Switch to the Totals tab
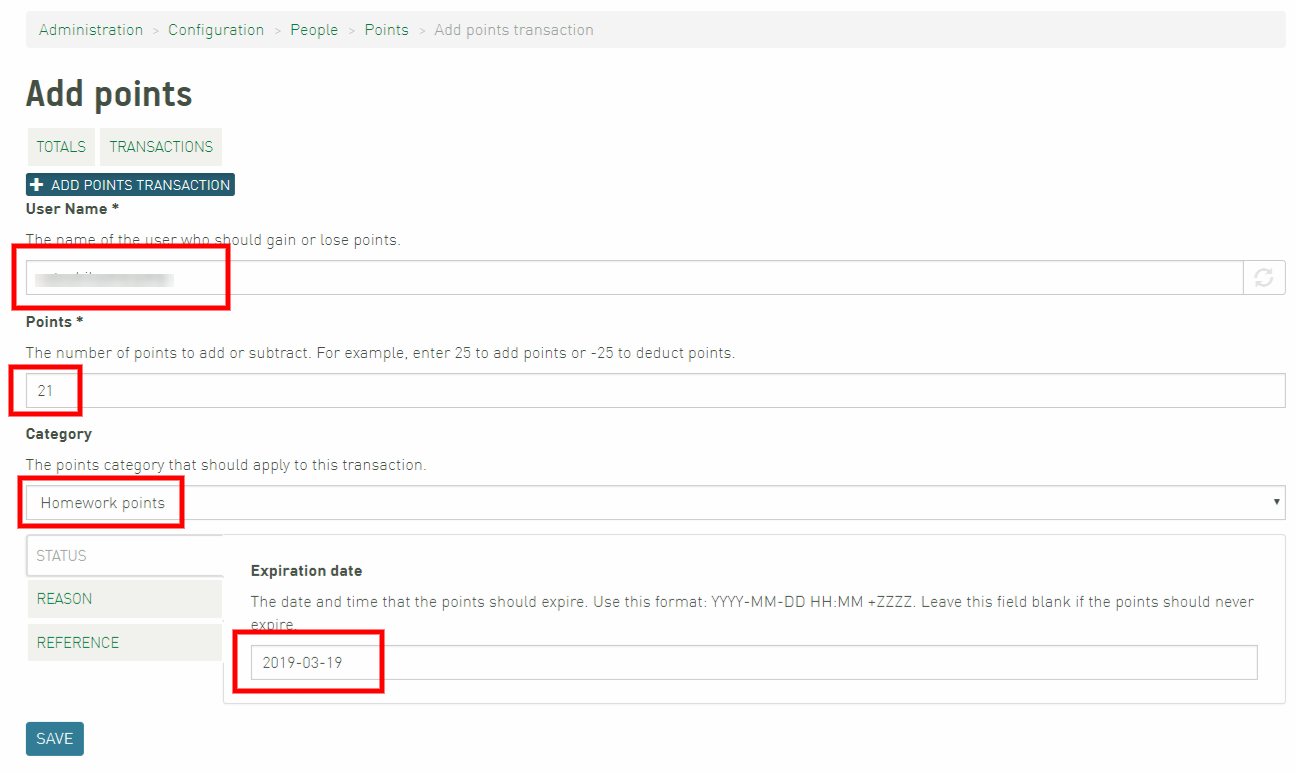This screenshot has width=1296, height=772. point(61,147)
